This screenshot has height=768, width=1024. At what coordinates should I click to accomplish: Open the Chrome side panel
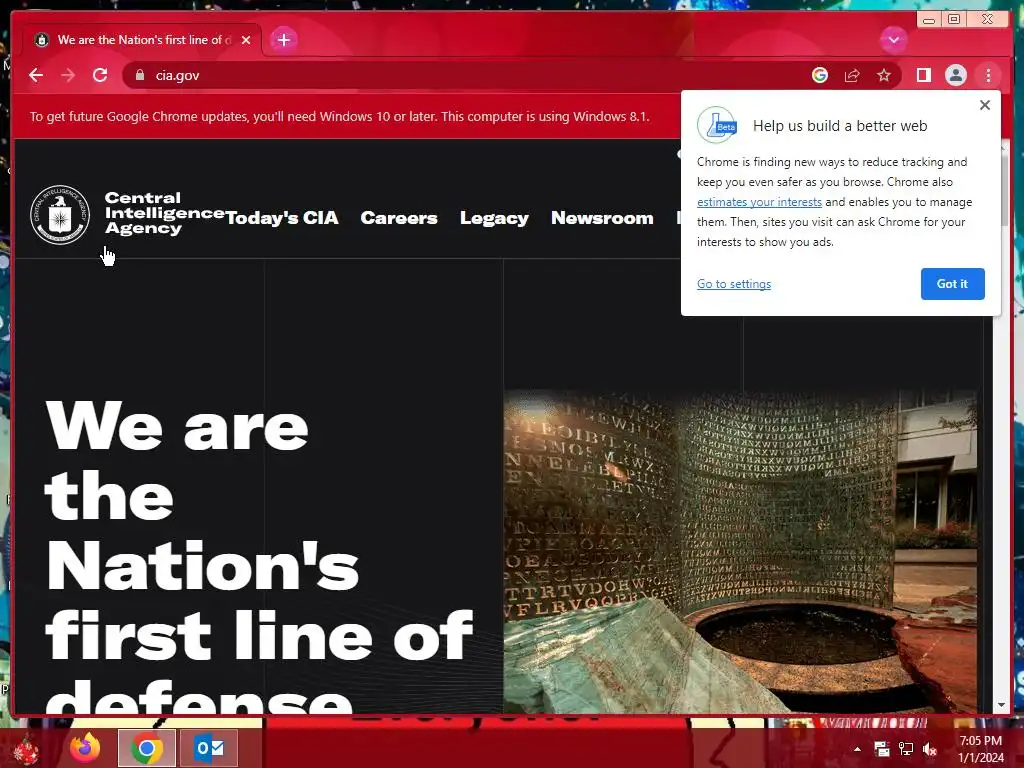coord(923,75)
